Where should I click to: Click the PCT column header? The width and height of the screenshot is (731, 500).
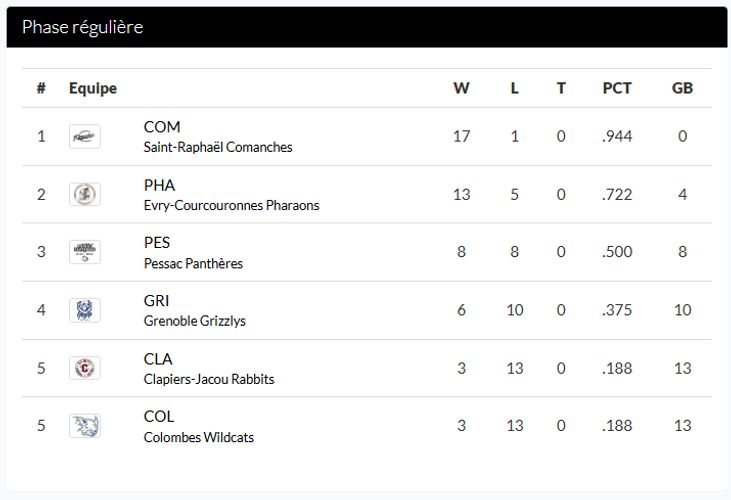pos(617,88)
